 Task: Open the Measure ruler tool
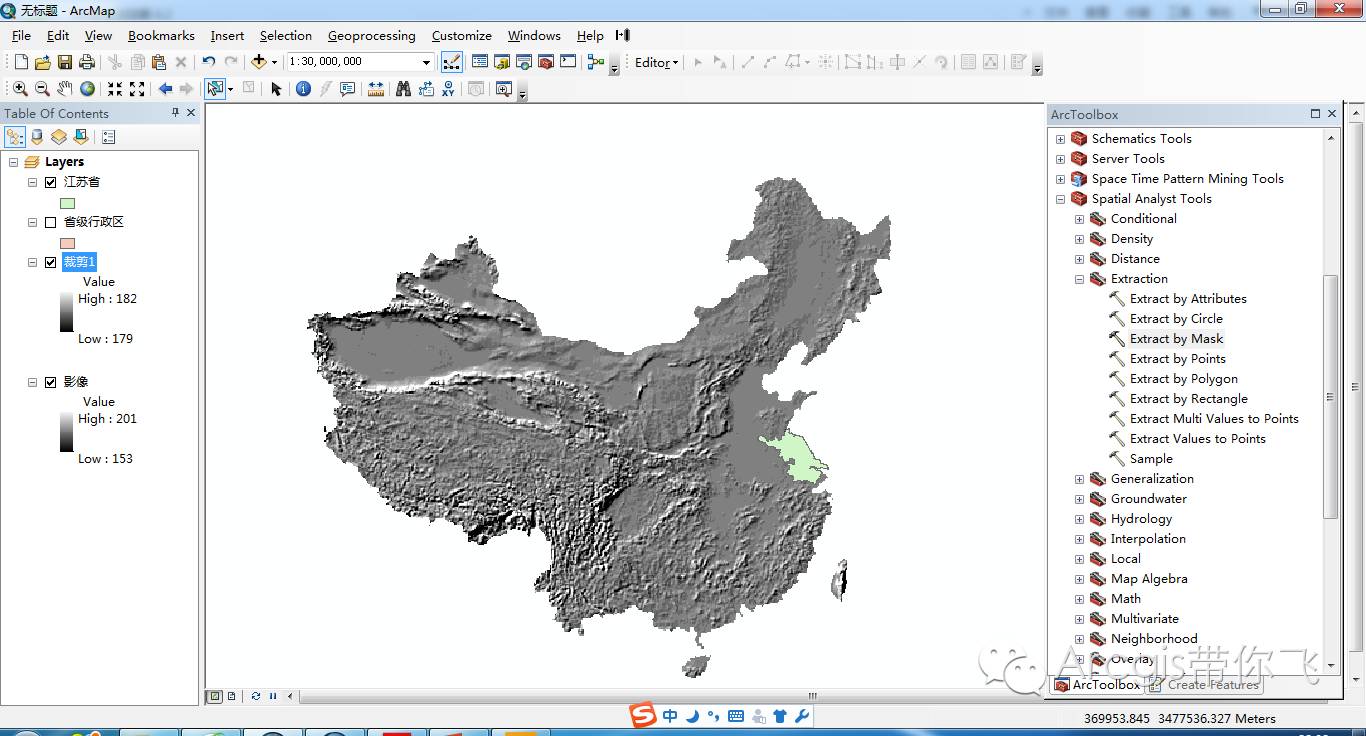[376, 89]
